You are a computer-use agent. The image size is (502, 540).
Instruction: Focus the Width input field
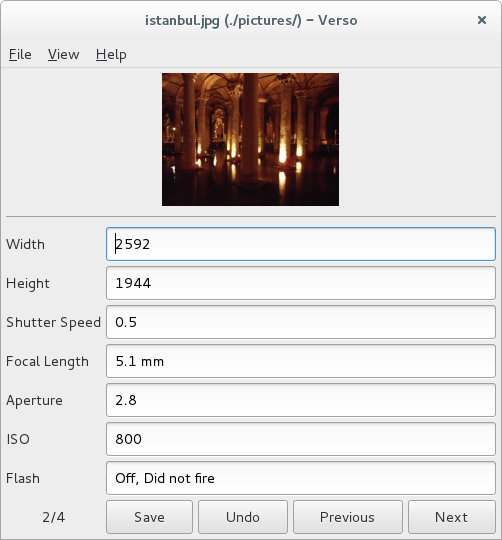[301, 244]
